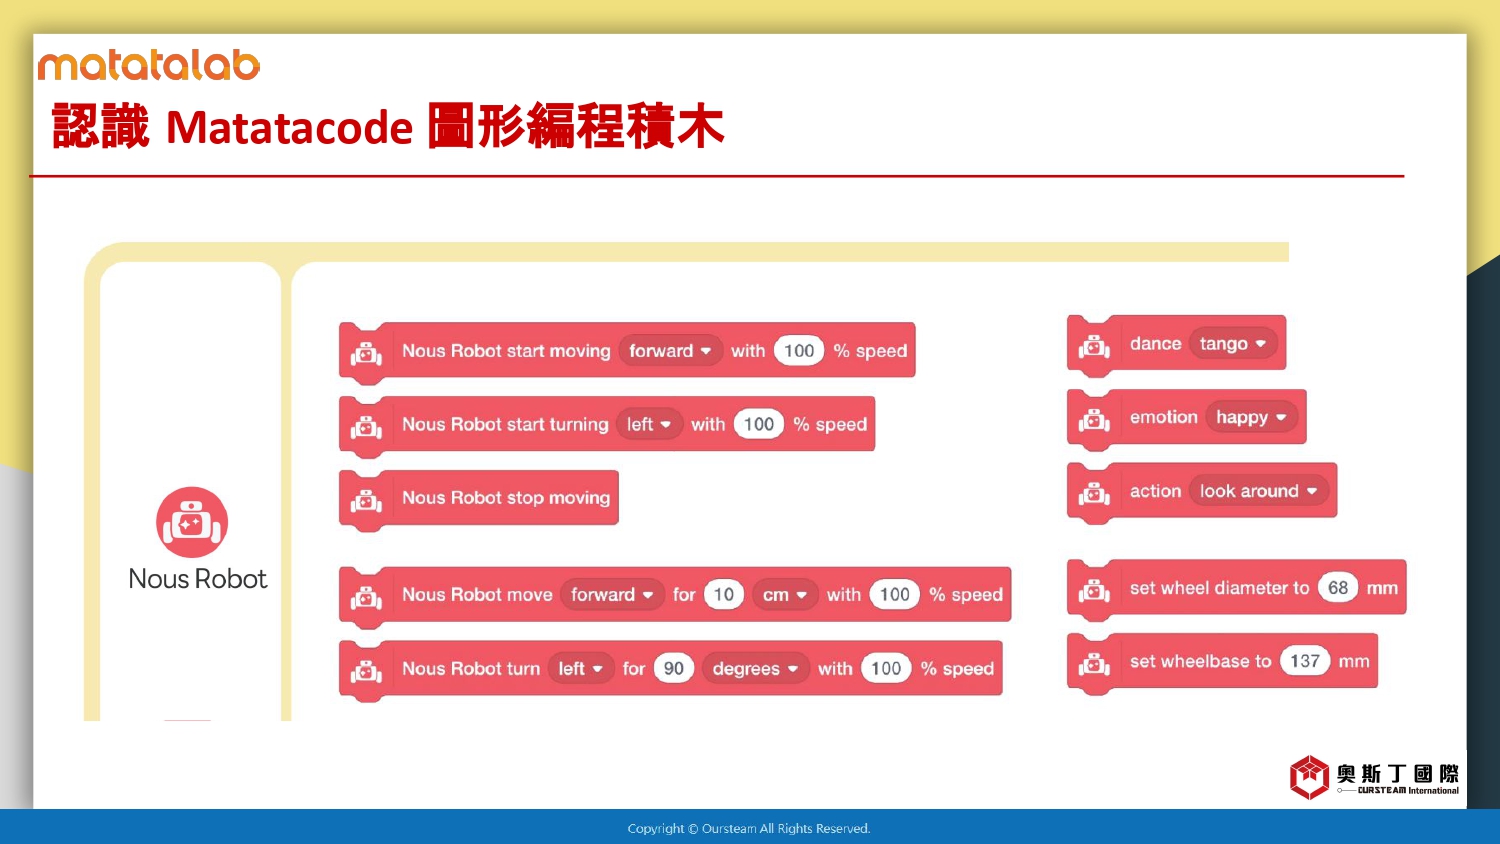
Task: Edit angle value 90 in turn block
Action: click(x=674, y=668)
